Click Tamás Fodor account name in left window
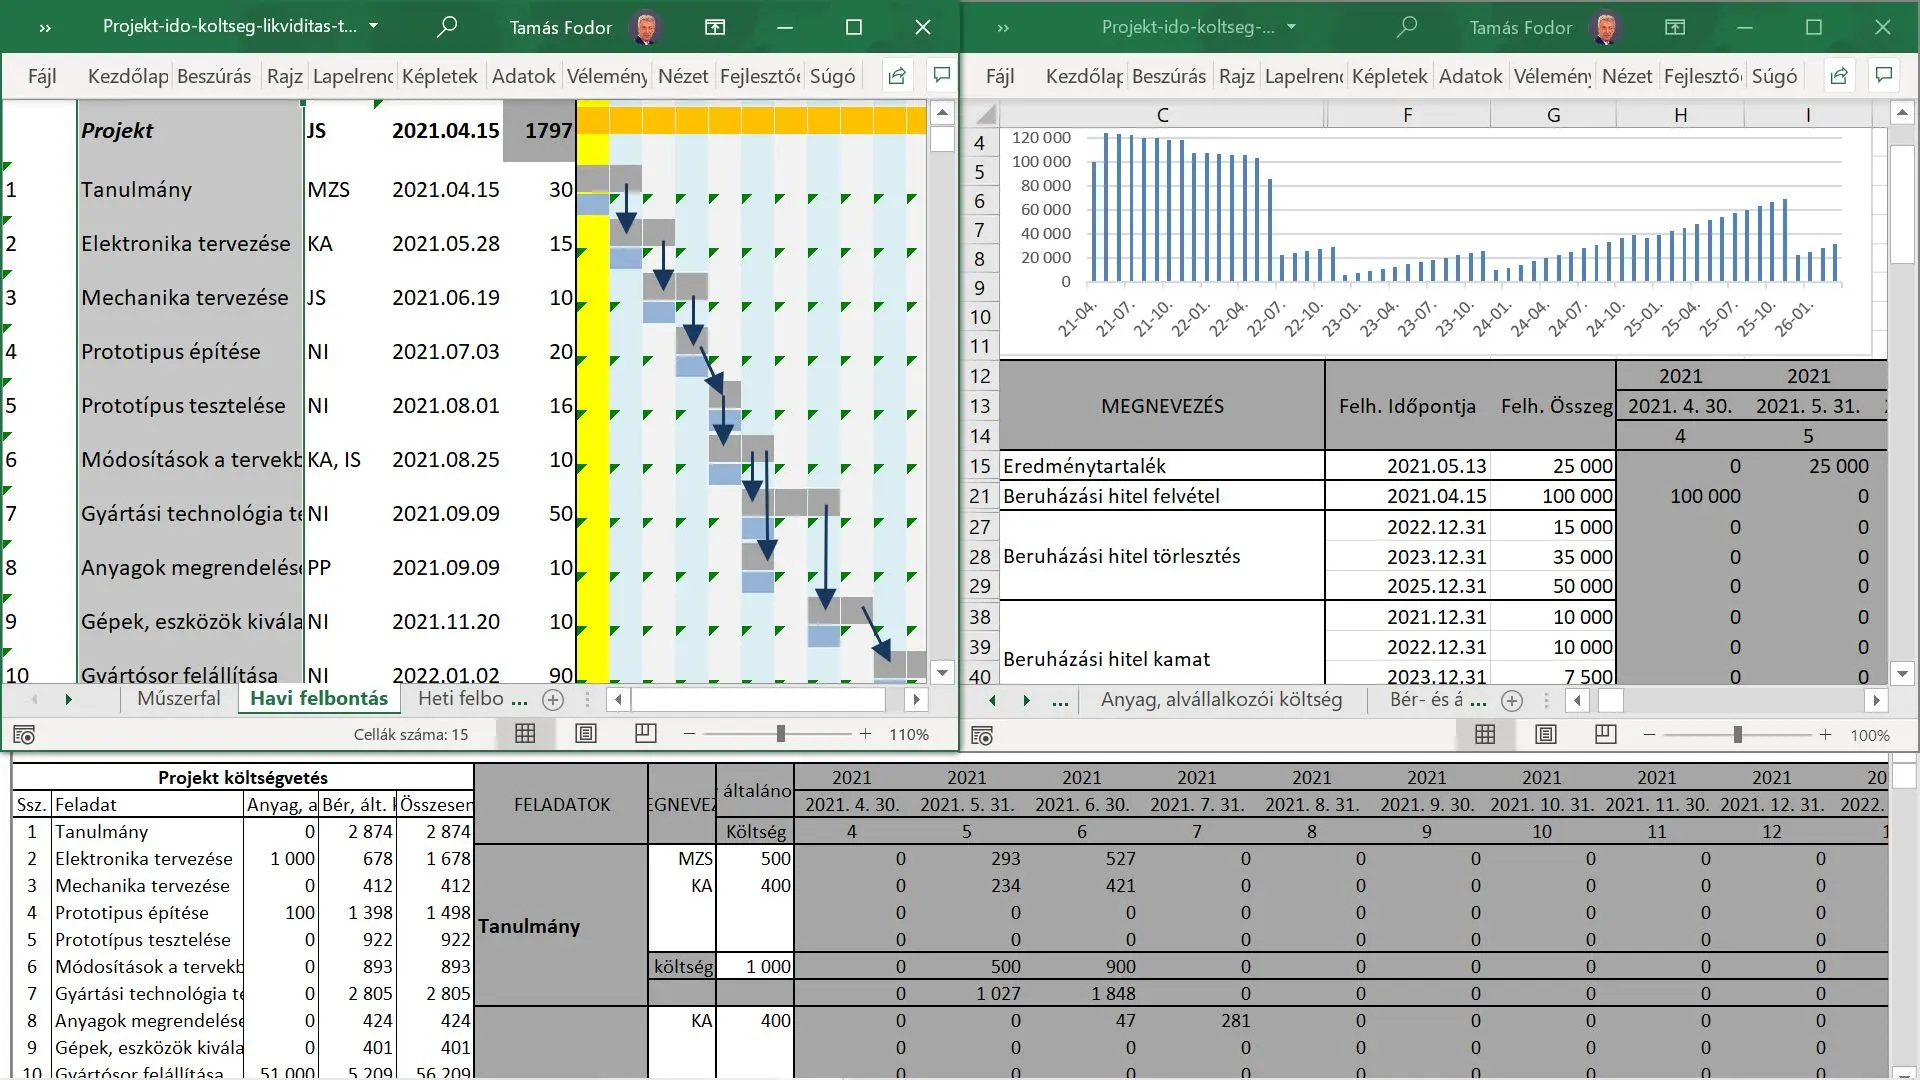The height and width of the screenshot is (1080, 1920). [560, 28]
